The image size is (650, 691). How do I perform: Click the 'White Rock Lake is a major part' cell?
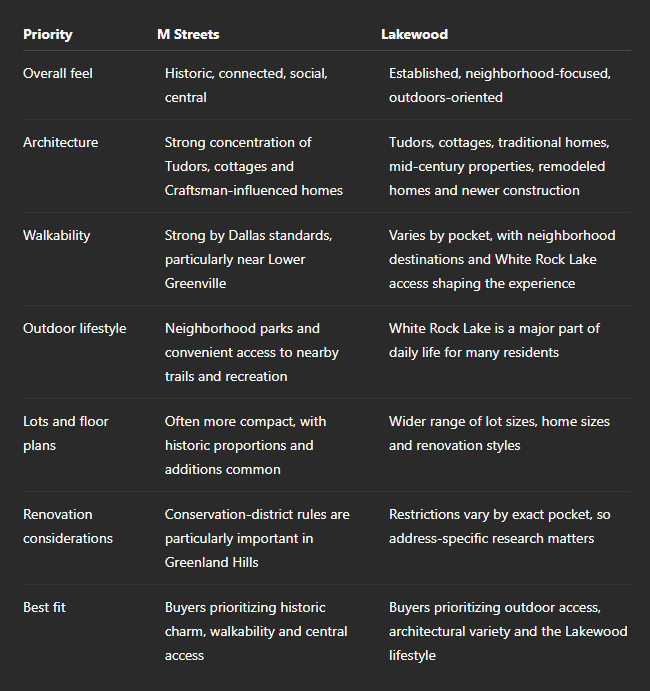(x=494, y=340)
